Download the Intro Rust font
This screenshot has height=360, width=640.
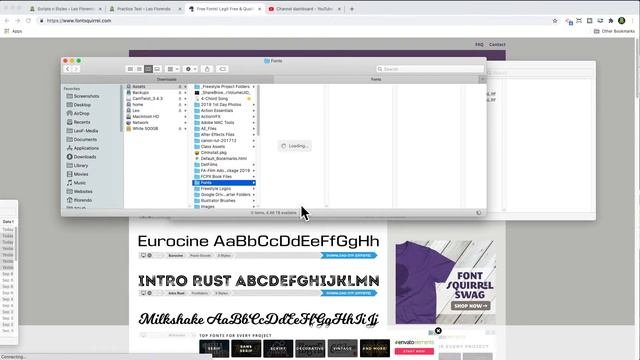(x=349, y=293)
